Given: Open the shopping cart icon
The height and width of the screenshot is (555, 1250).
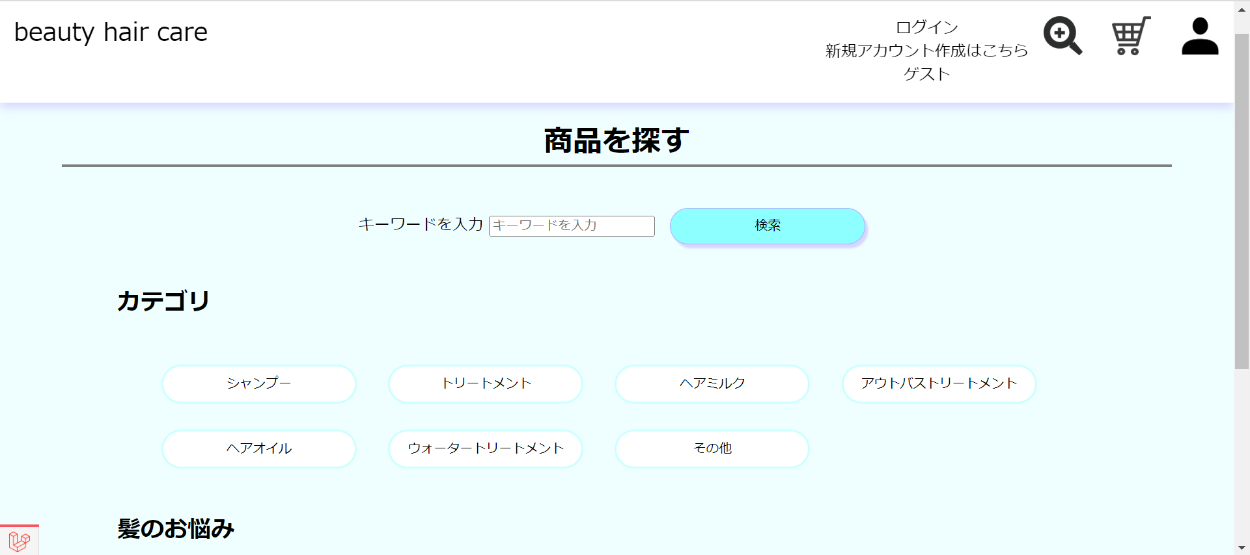Looking at the screenshot, I should point(1131,36).
